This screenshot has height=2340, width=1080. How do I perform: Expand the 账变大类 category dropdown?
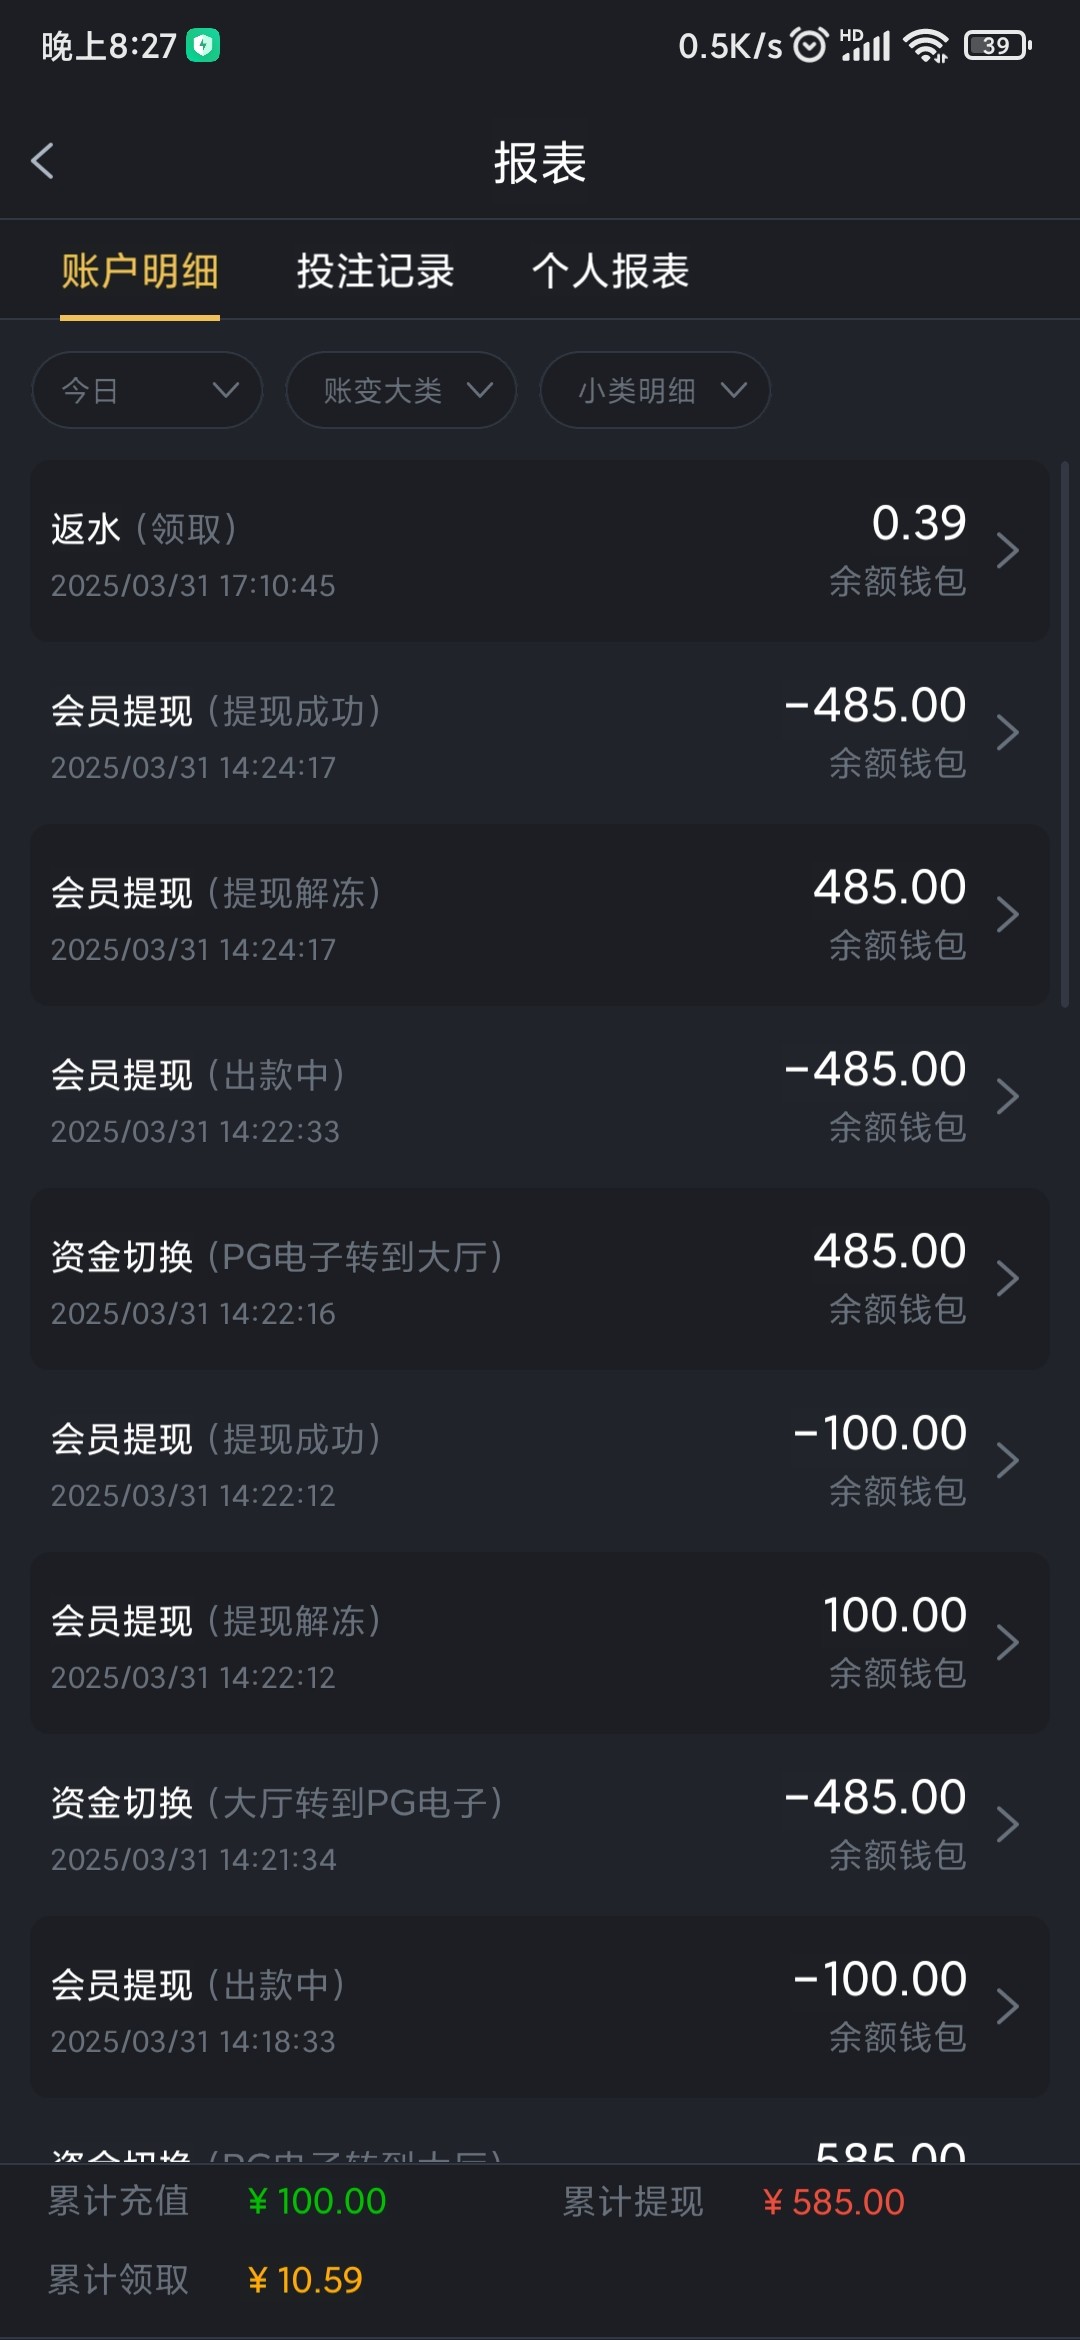click(x=401, y=390)
